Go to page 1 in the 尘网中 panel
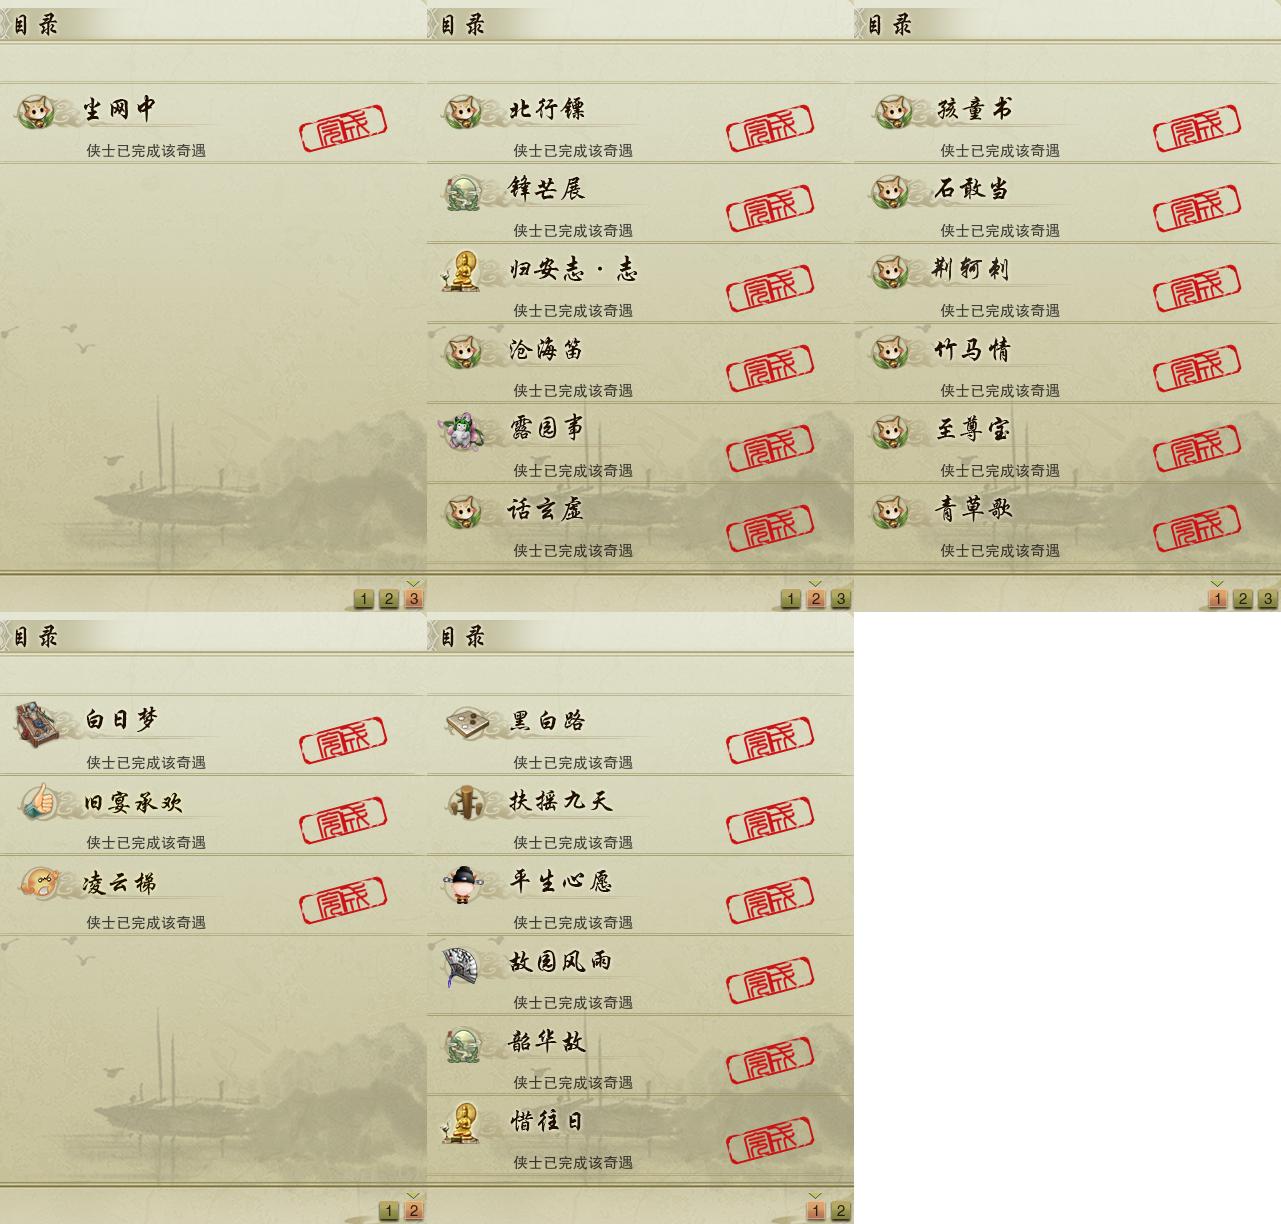The width and height of the screenshot is (1281, 1224). 363,599
